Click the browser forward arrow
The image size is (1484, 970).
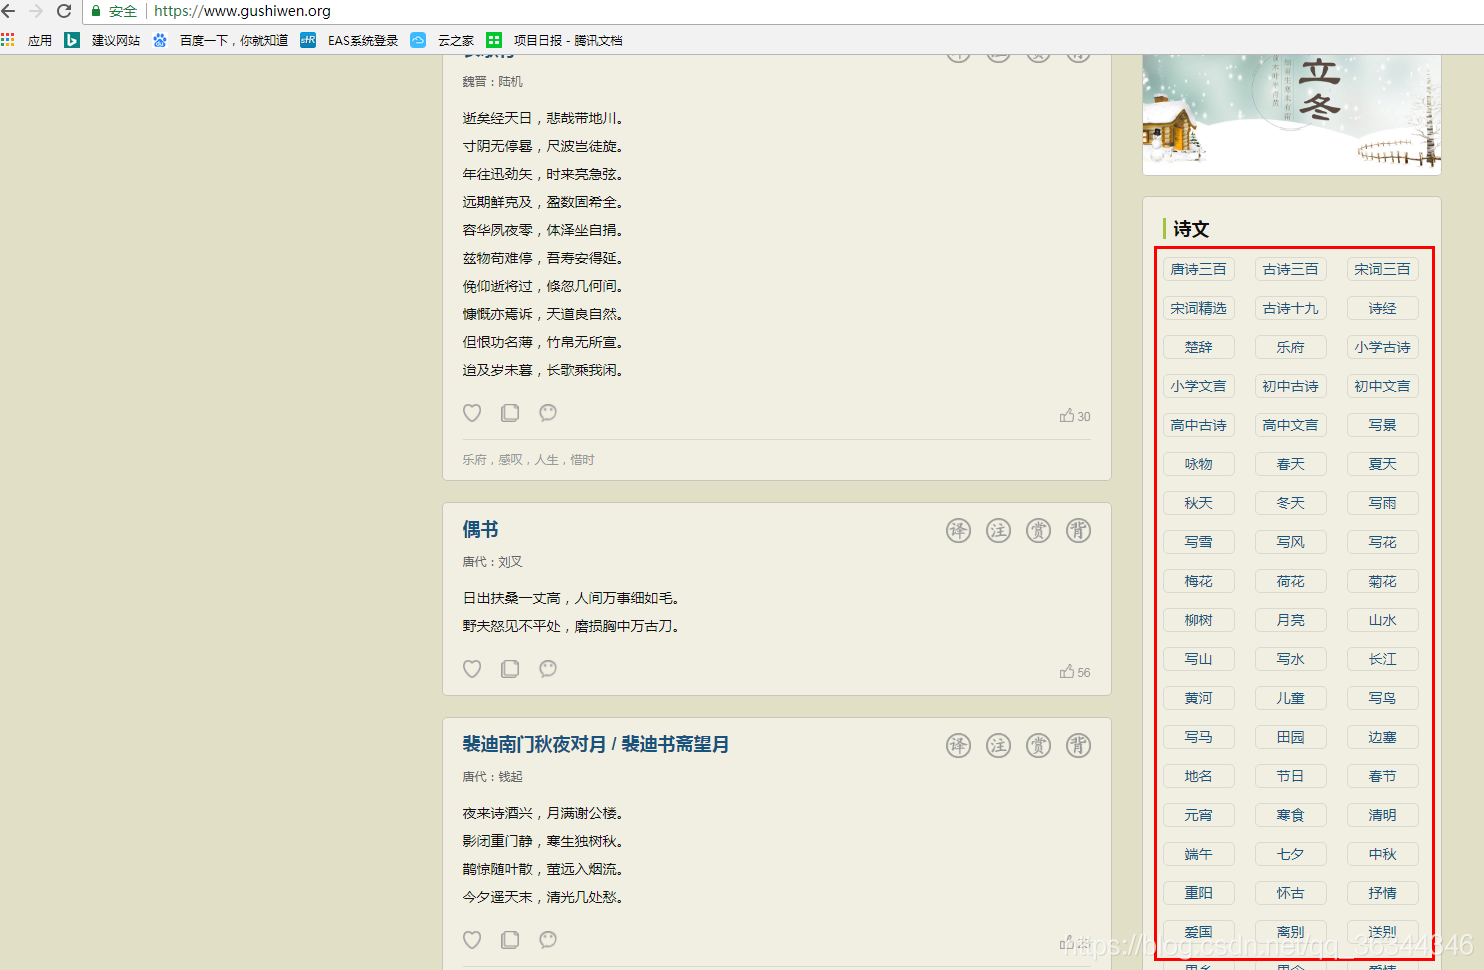tap(36, 11)
